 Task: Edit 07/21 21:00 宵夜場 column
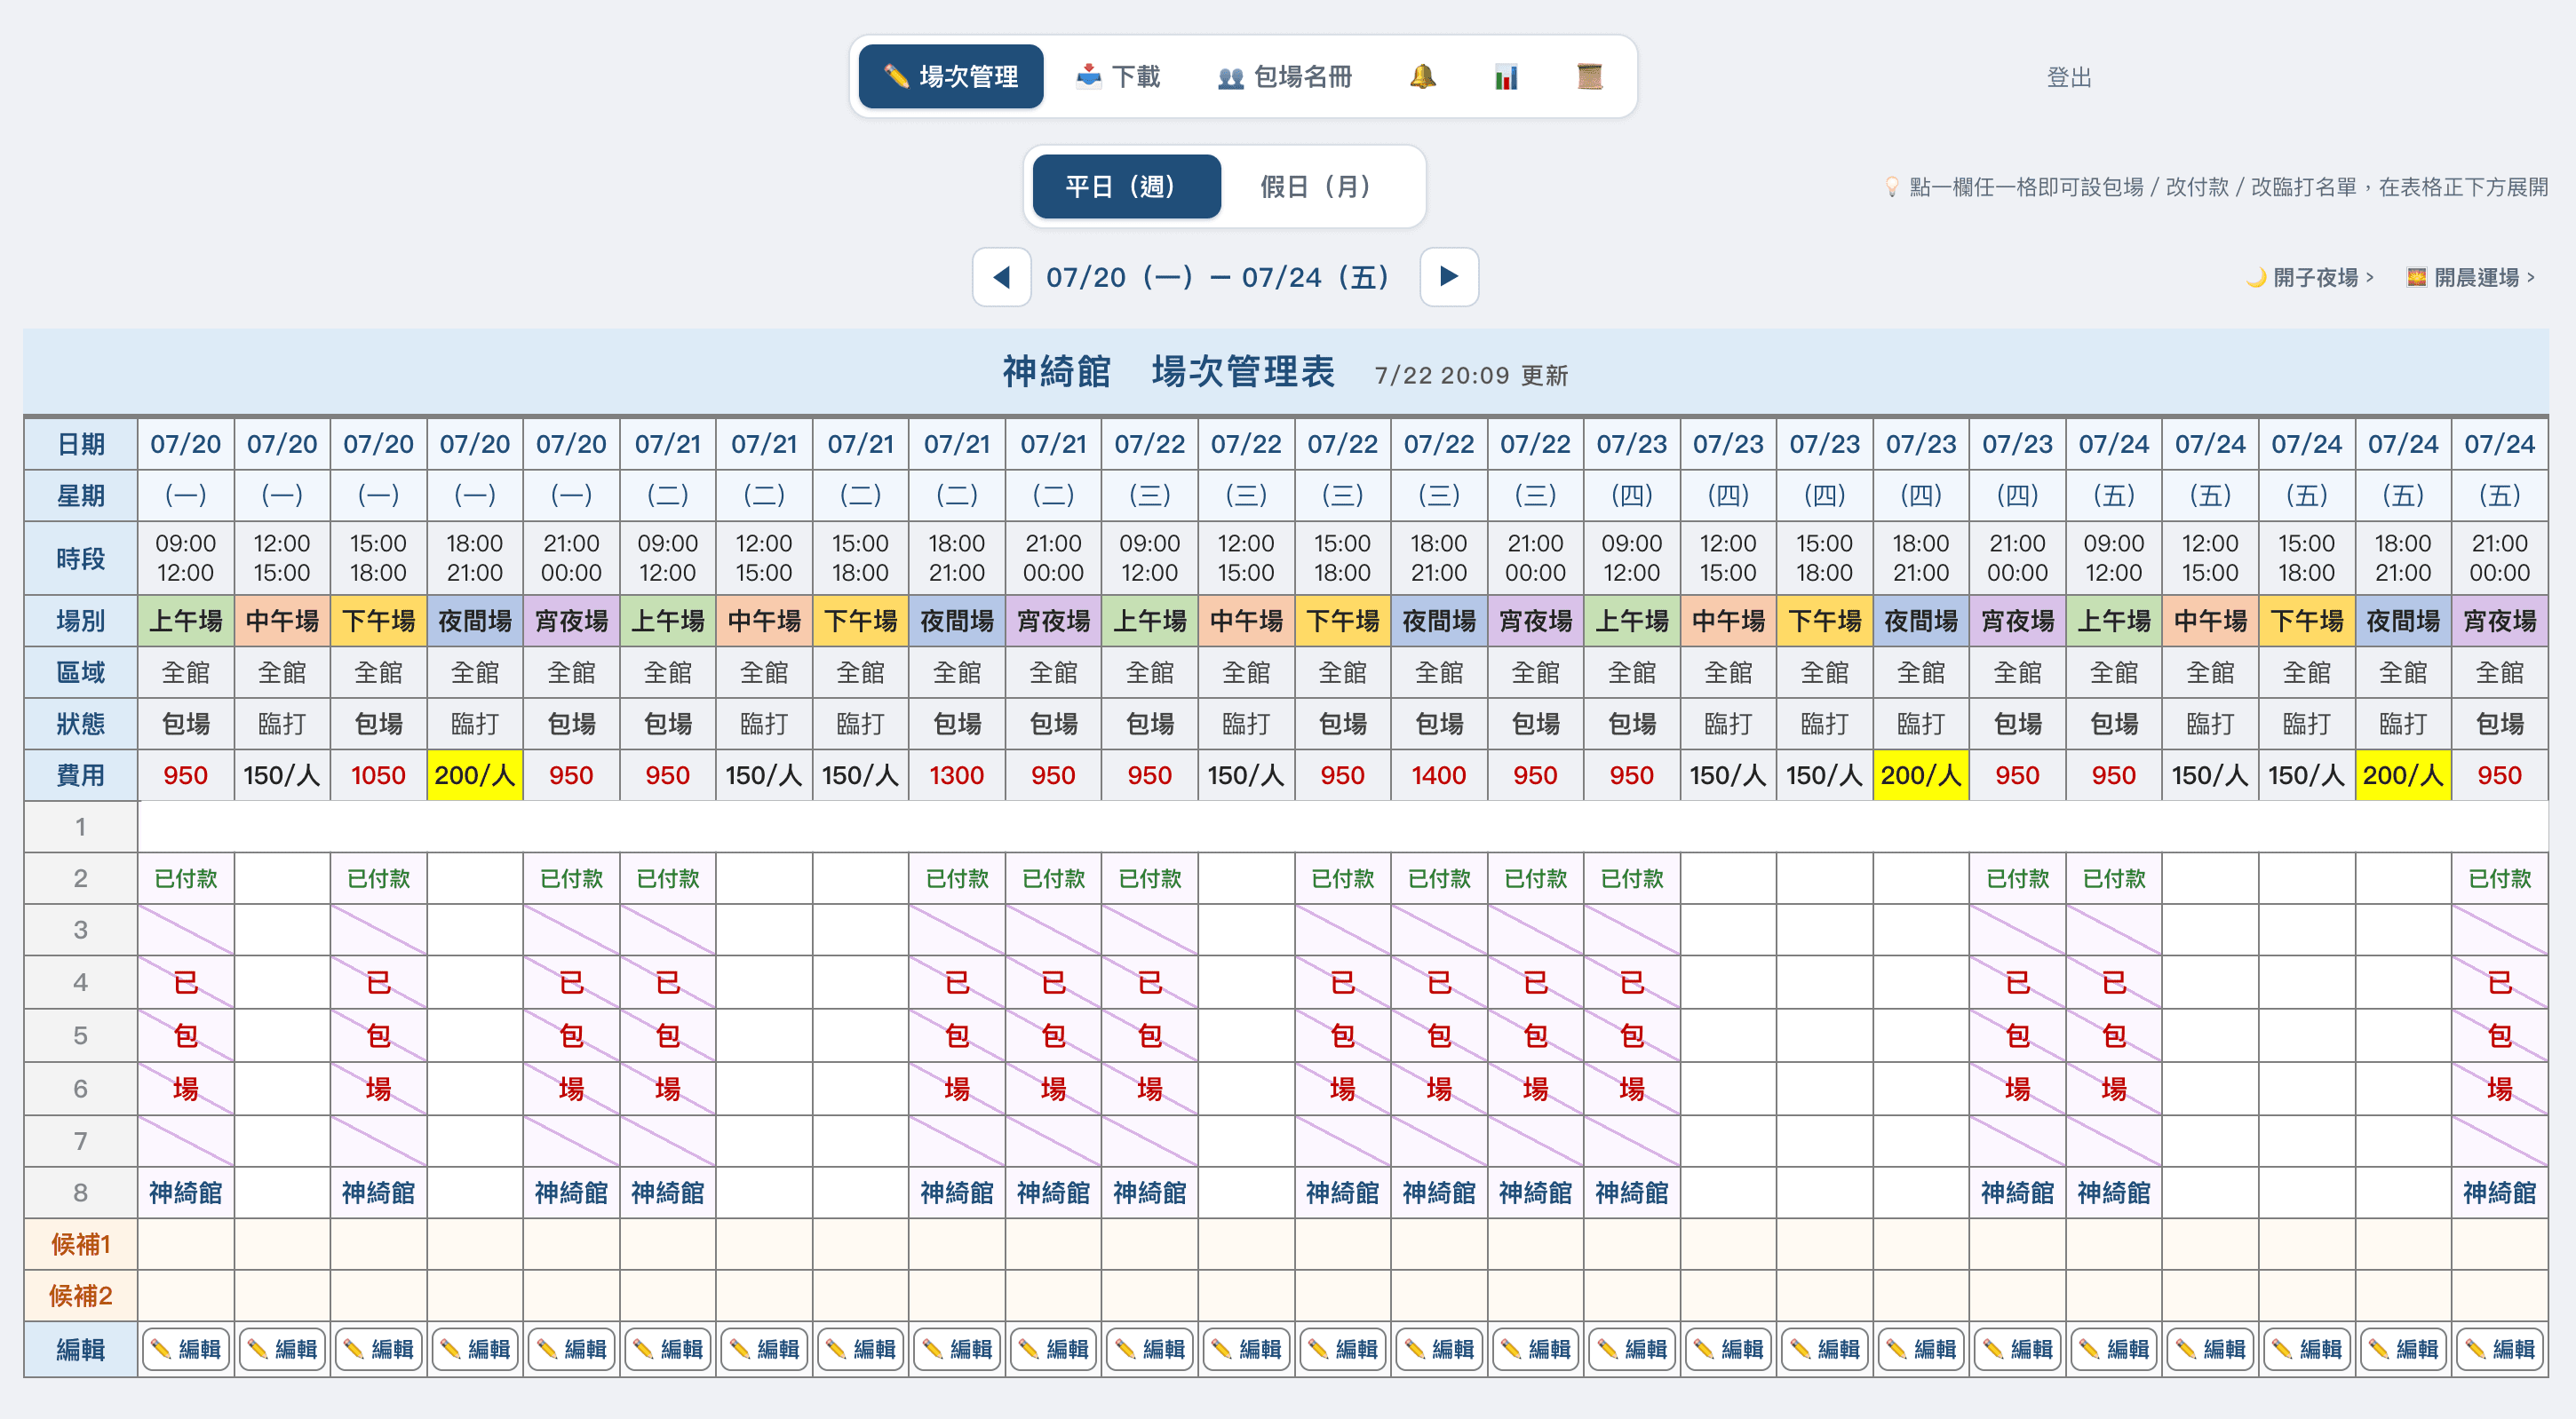coord(1054,1349)
